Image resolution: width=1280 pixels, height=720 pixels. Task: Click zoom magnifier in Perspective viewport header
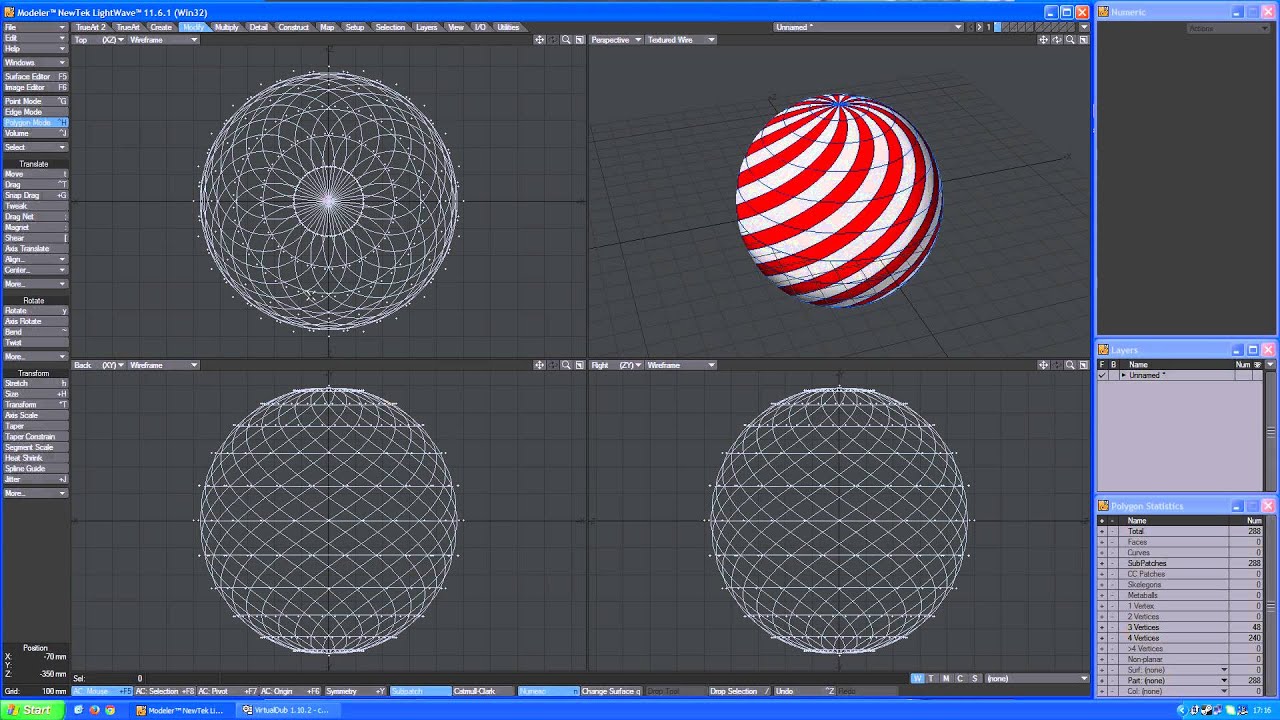coord(1070,40)
